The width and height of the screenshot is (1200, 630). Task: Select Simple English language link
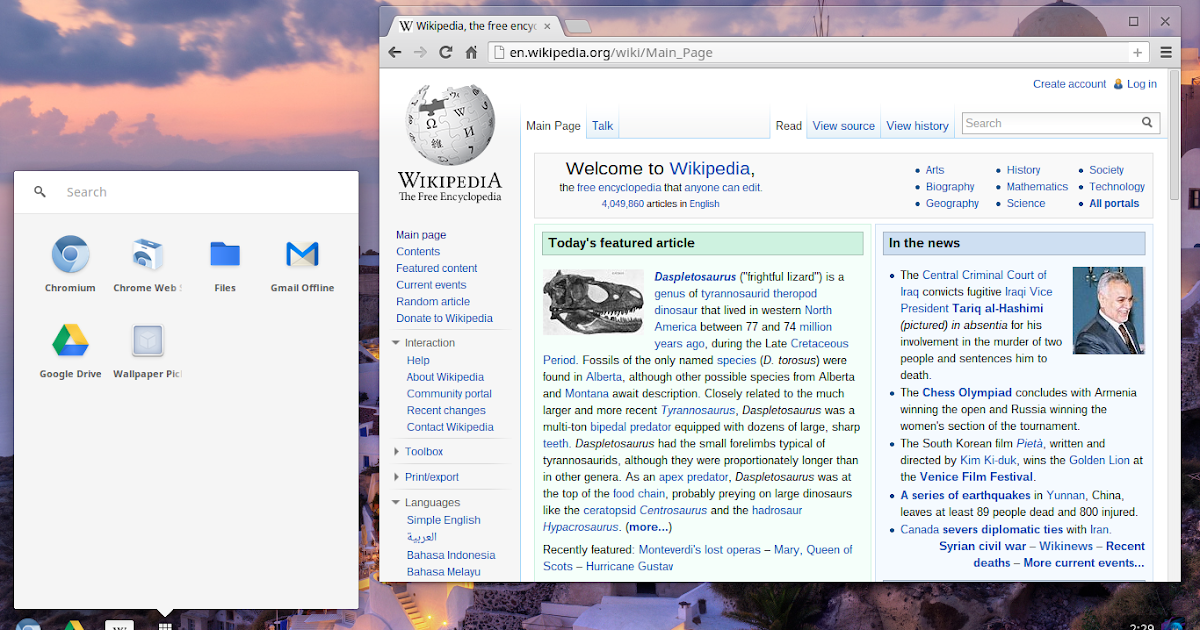click(443, 520)
